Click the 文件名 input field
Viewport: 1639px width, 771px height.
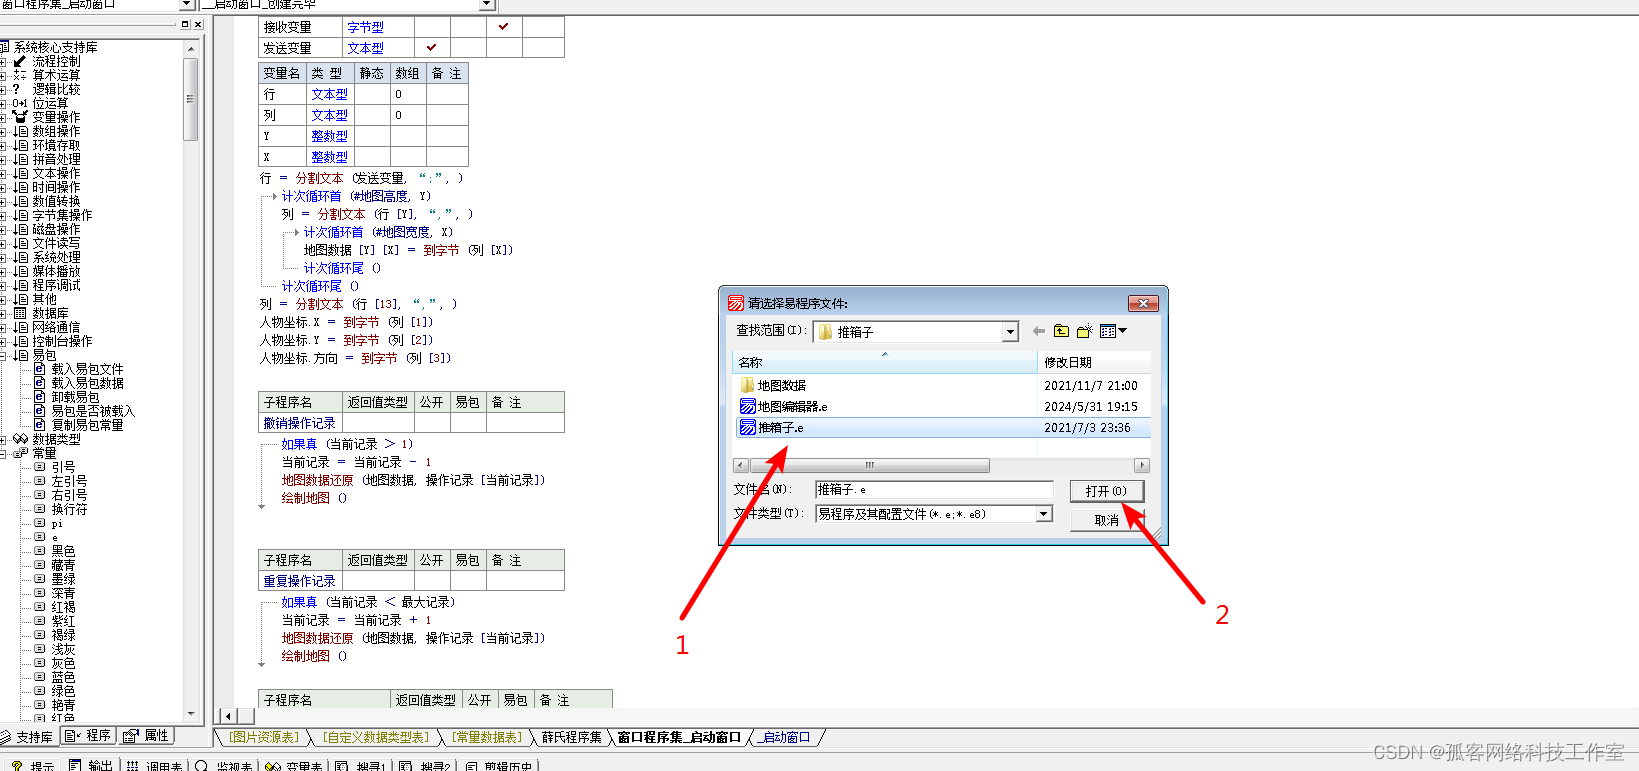[933, 489]
